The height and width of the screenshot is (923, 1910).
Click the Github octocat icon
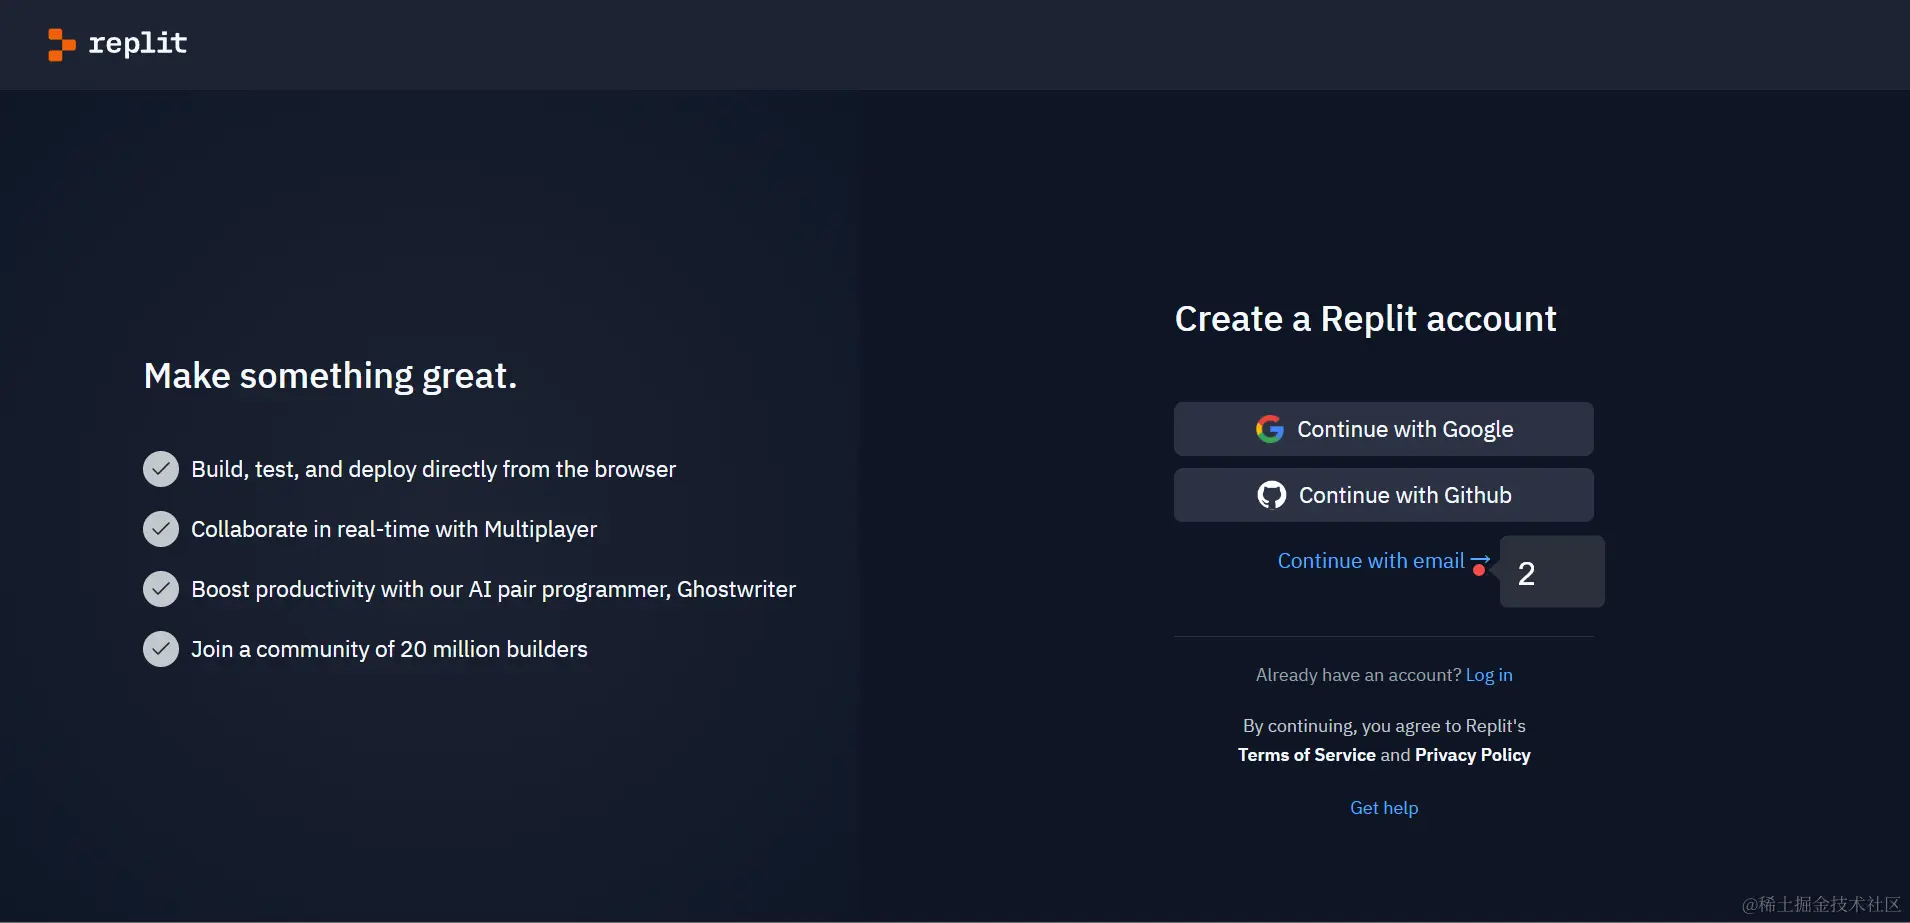point(1272,495)
